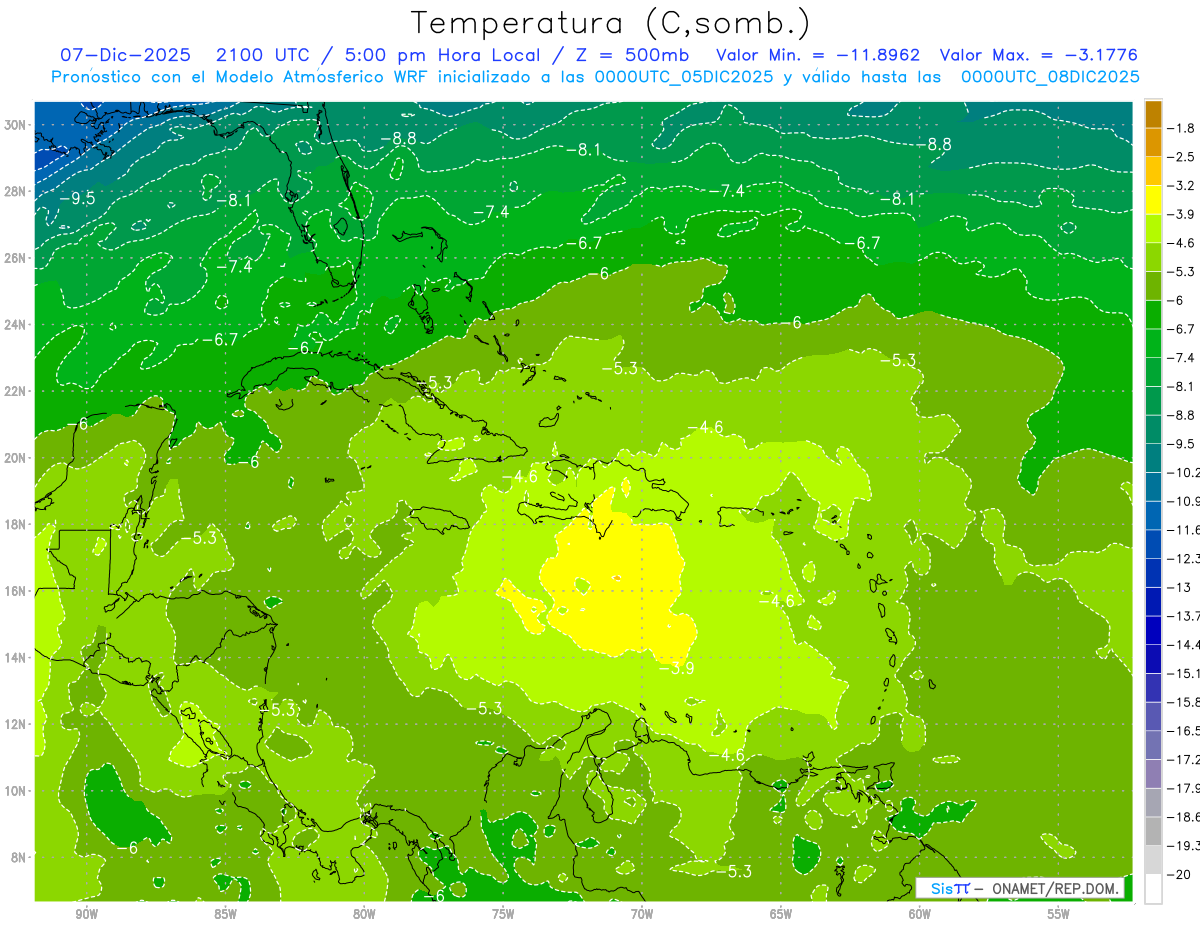The height and width of the screenshot is (927, 1200).
Task: Click the "-1.8" color bar label
Action: 1182,128
